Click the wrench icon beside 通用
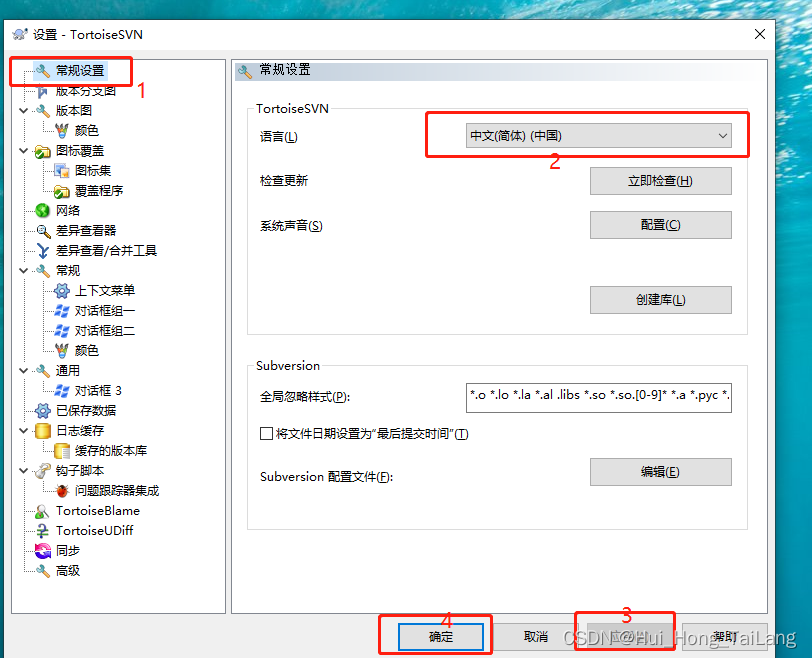This screenshot has width=812, height=658. pyautogui.click(x=42, y=371)
